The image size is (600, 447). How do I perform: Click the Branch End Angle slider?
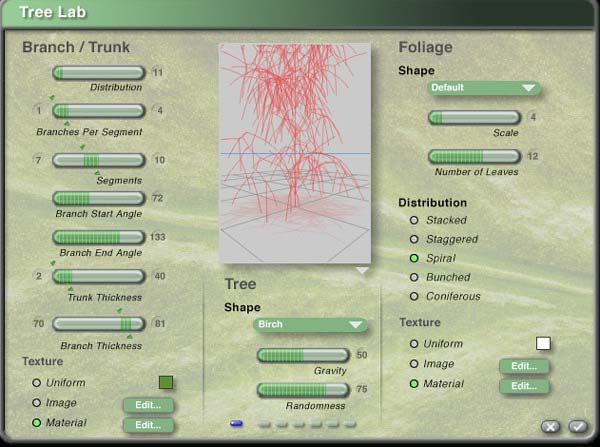[x=99, y=237]
